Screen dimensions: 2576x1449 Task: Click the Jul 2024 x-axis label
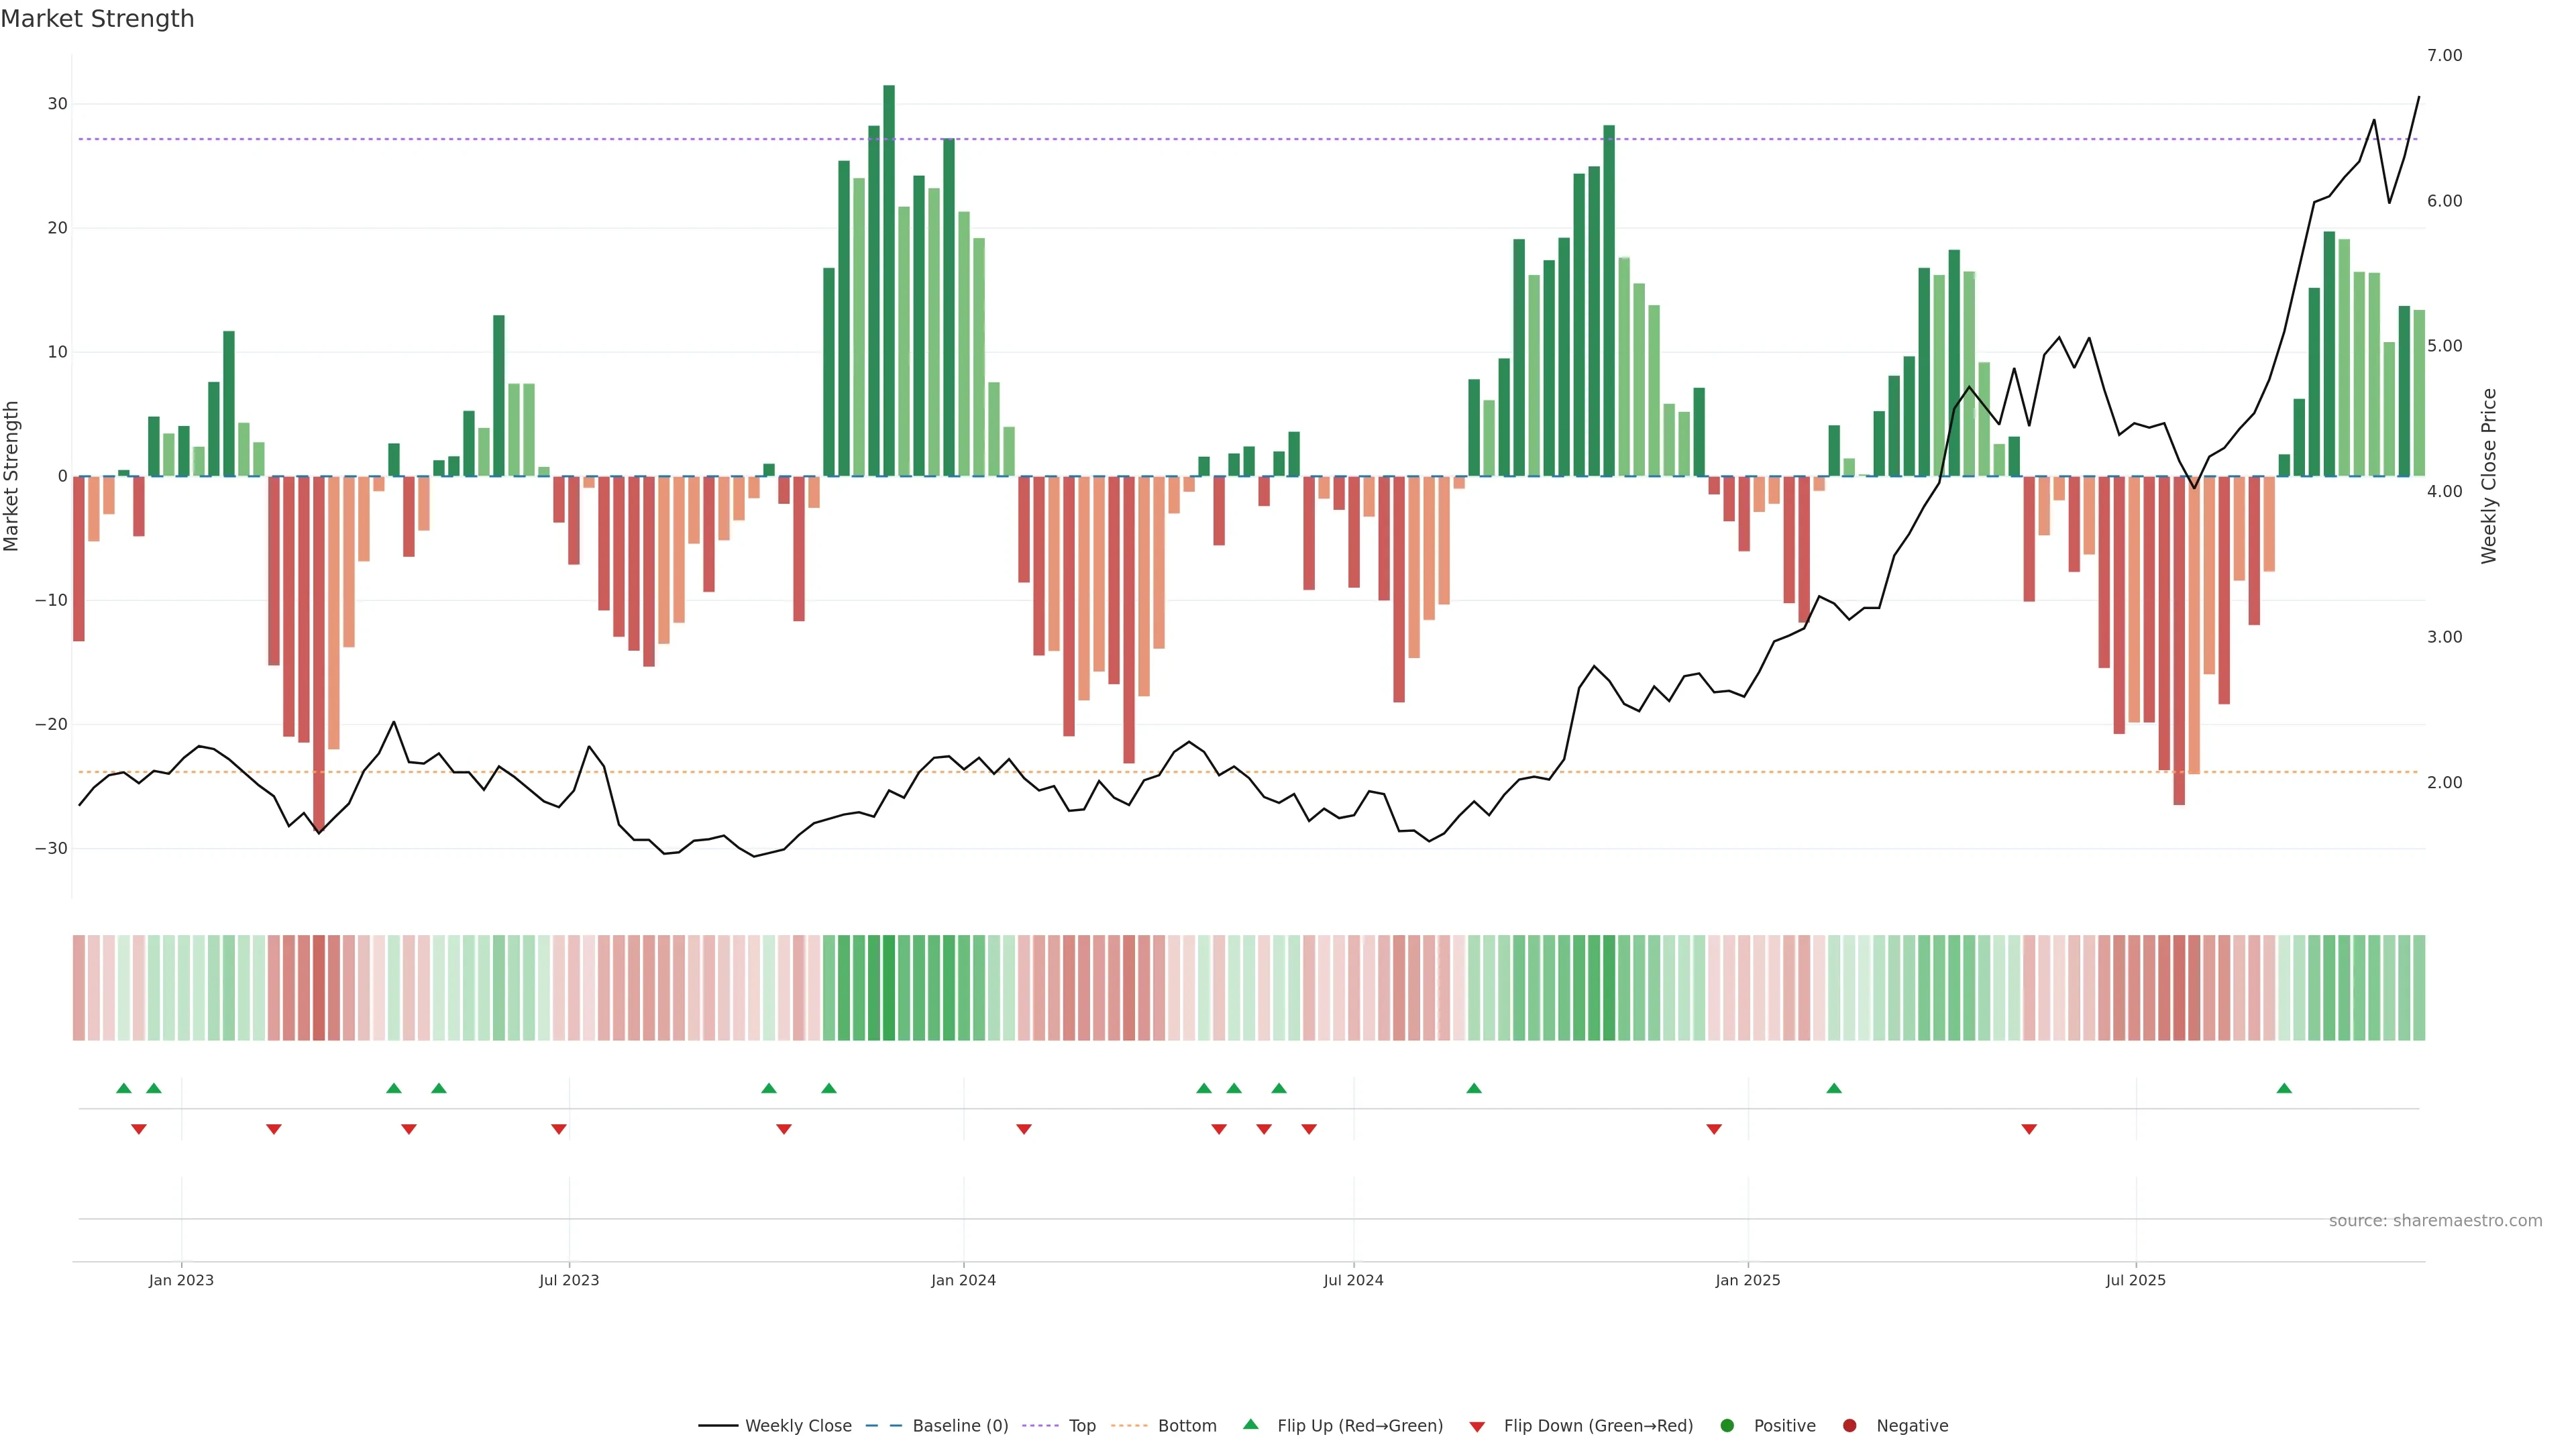1353,1280
